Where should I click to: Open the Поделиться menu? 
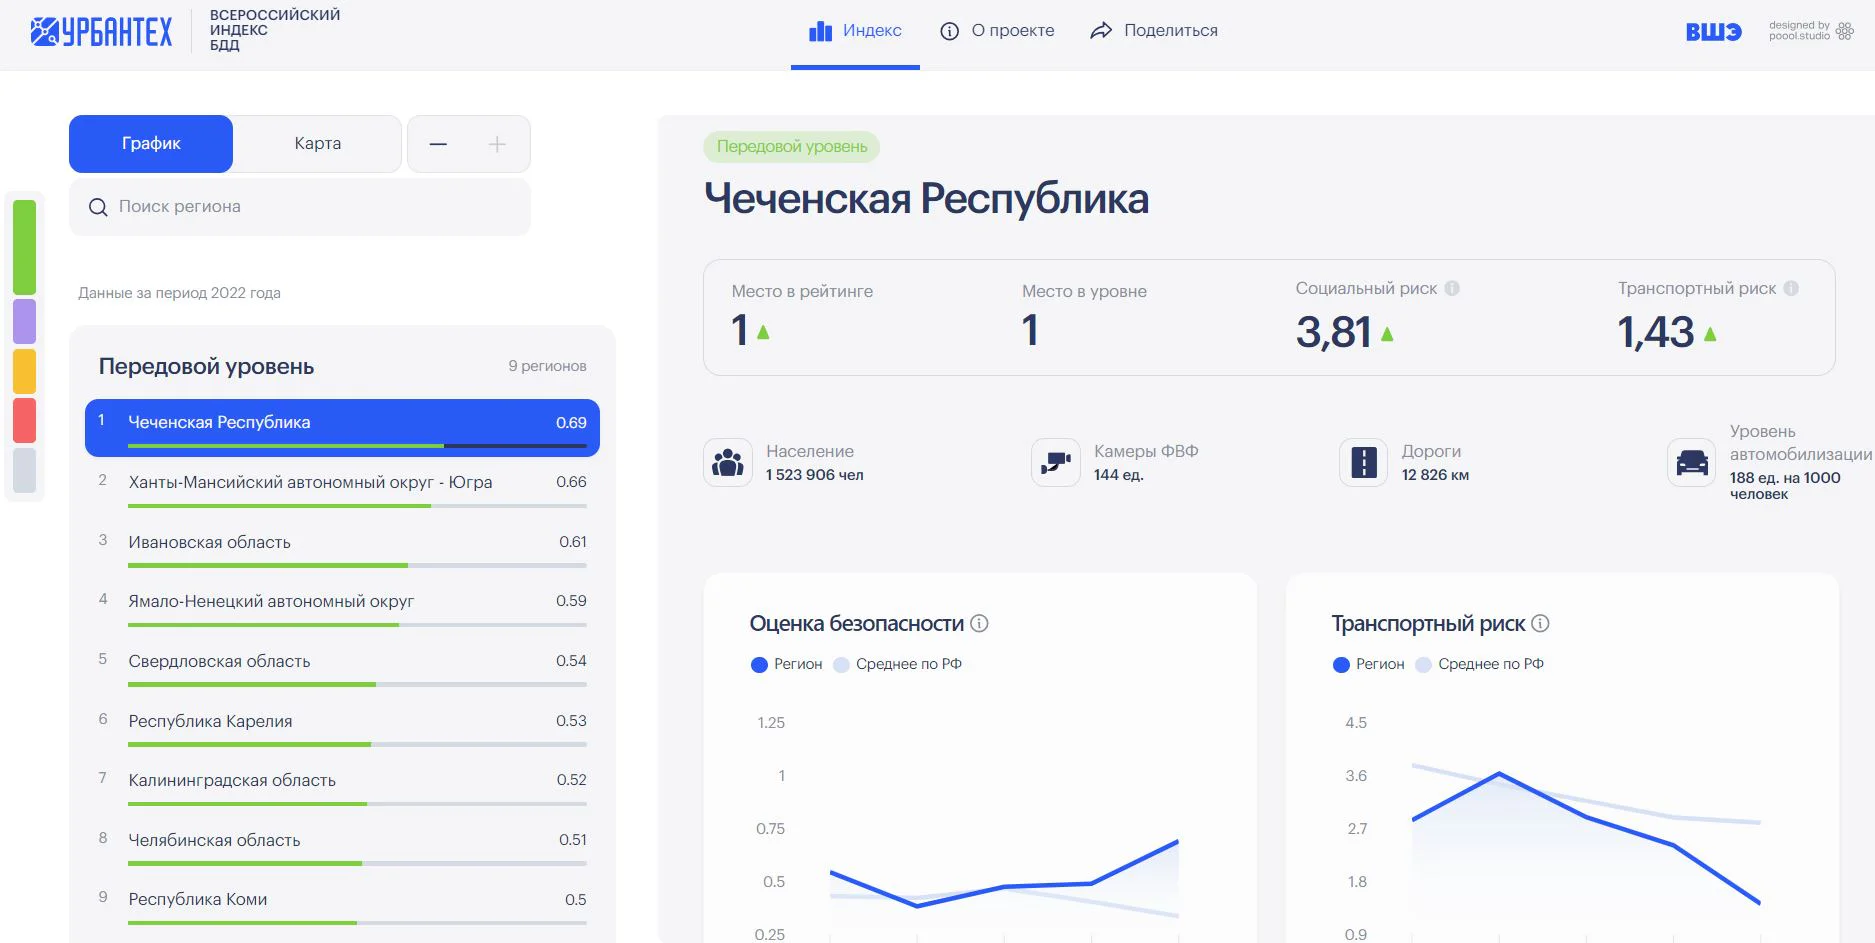pyautogui.click(x=1154, y=31)
